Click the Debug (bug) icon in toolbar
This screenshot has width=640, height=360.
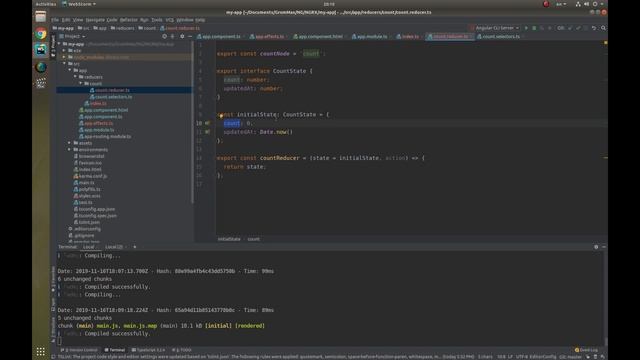click(x=534, y=28)
